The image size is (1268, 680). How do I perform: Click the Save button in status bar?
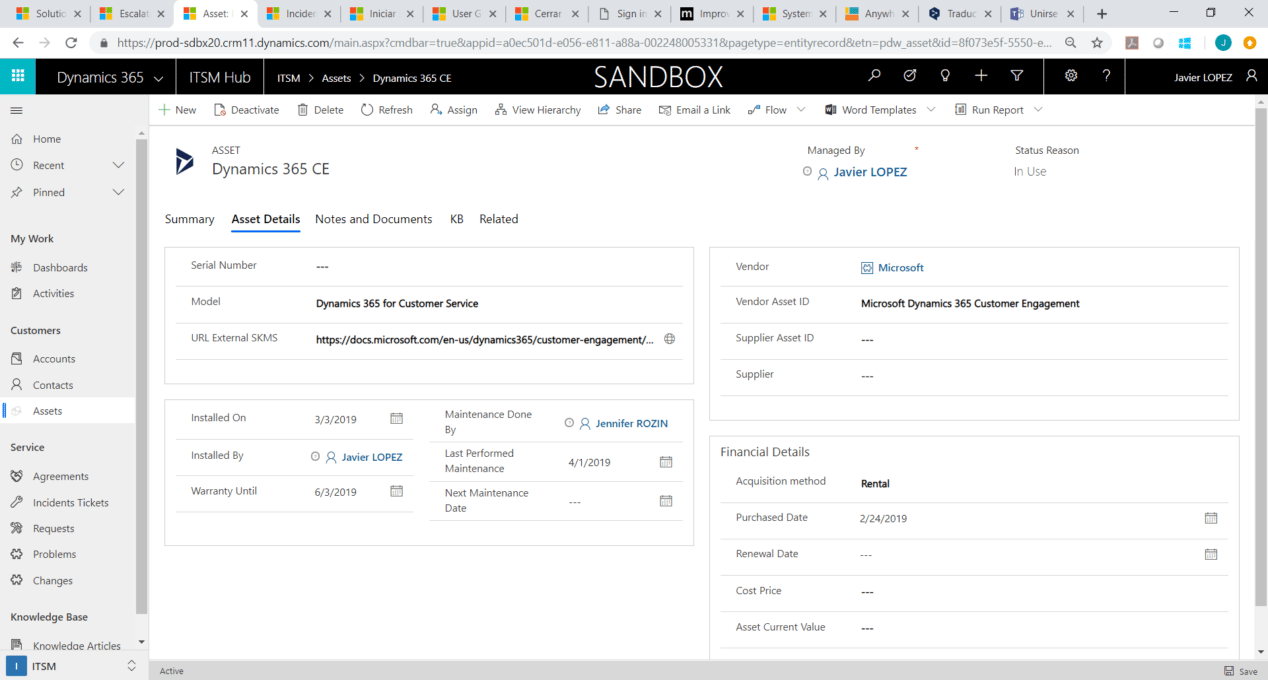(x=1241, y=671)
